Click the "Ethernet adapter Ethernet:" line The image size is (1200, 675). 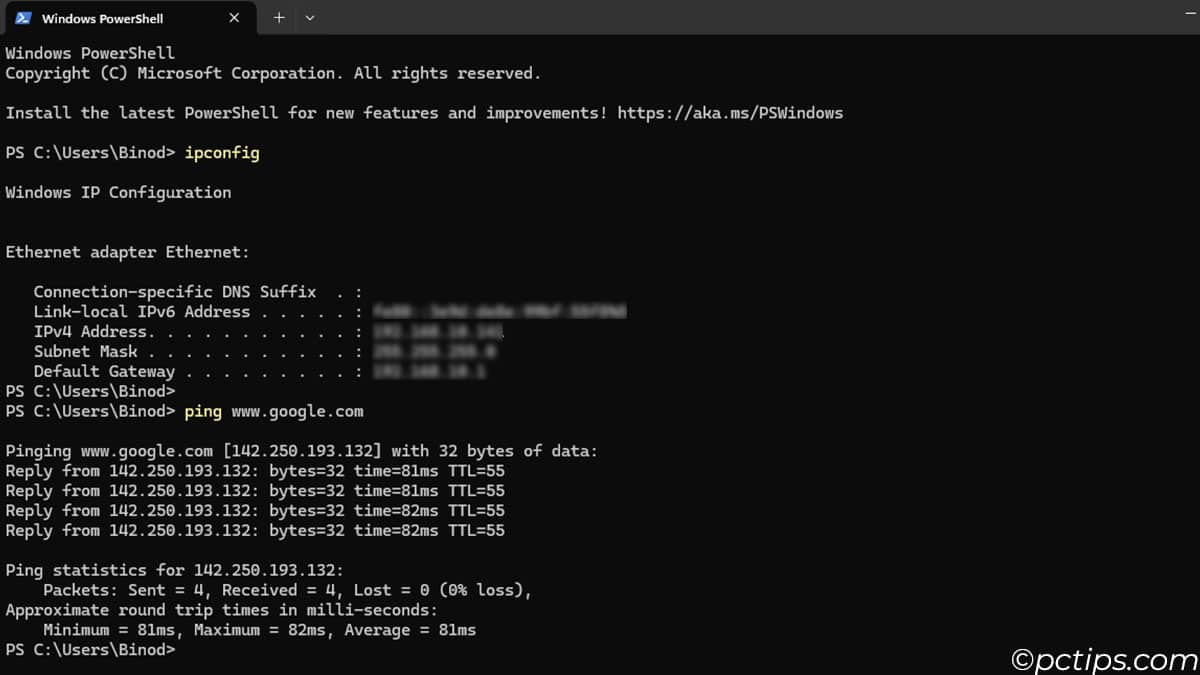127,252
